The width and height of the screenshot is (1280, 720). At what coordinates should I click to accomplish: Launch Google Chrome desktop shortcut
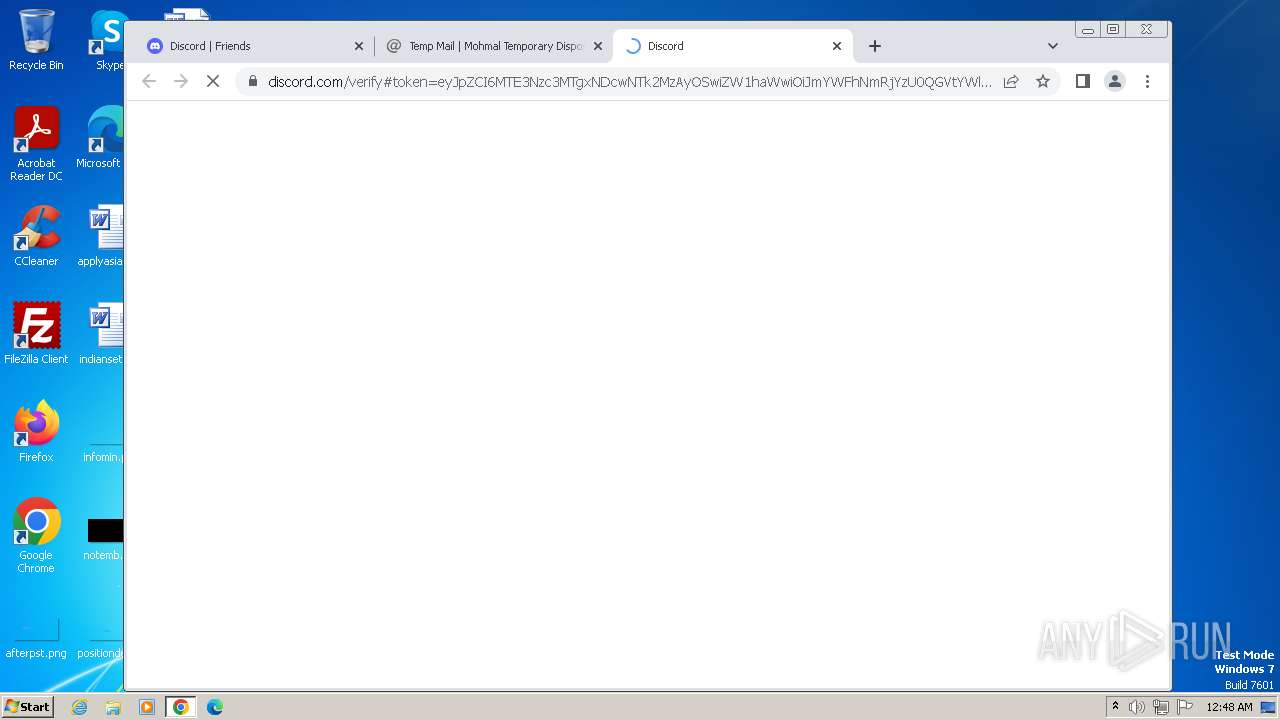pyautogui.click(x=36, y=536)
